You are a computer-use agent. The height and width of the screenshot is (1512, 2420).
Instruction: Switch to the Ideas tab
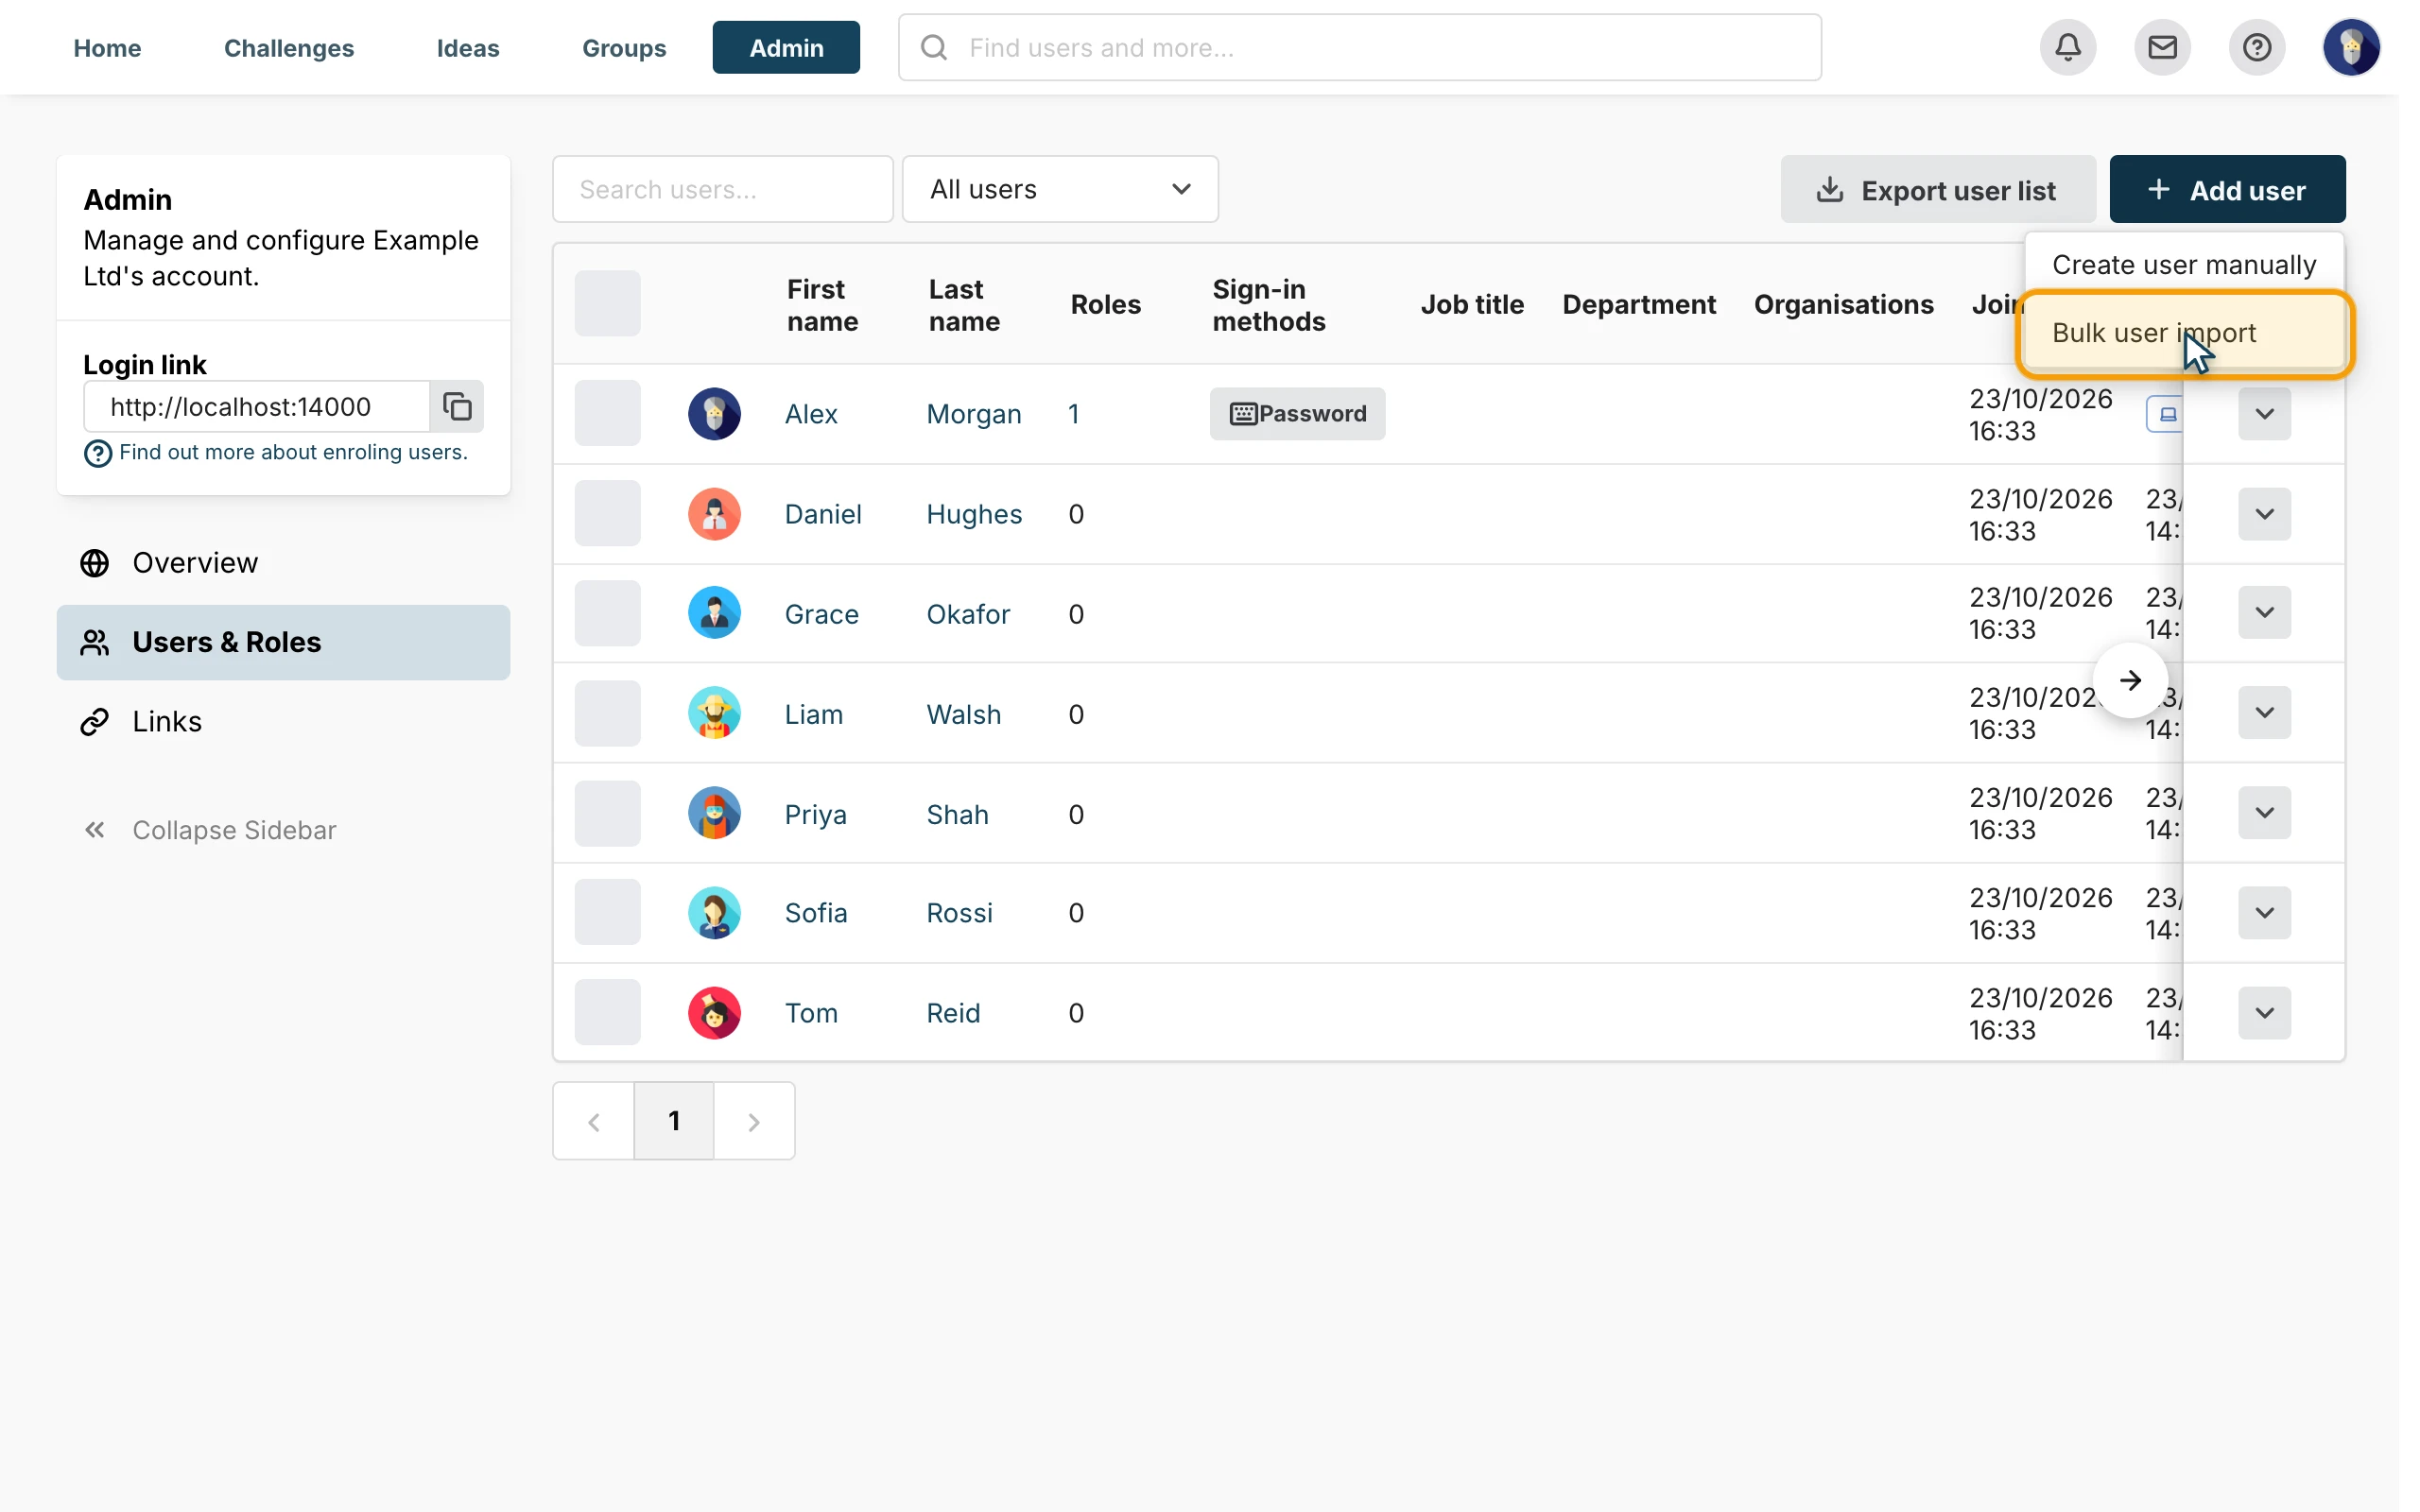468,47
